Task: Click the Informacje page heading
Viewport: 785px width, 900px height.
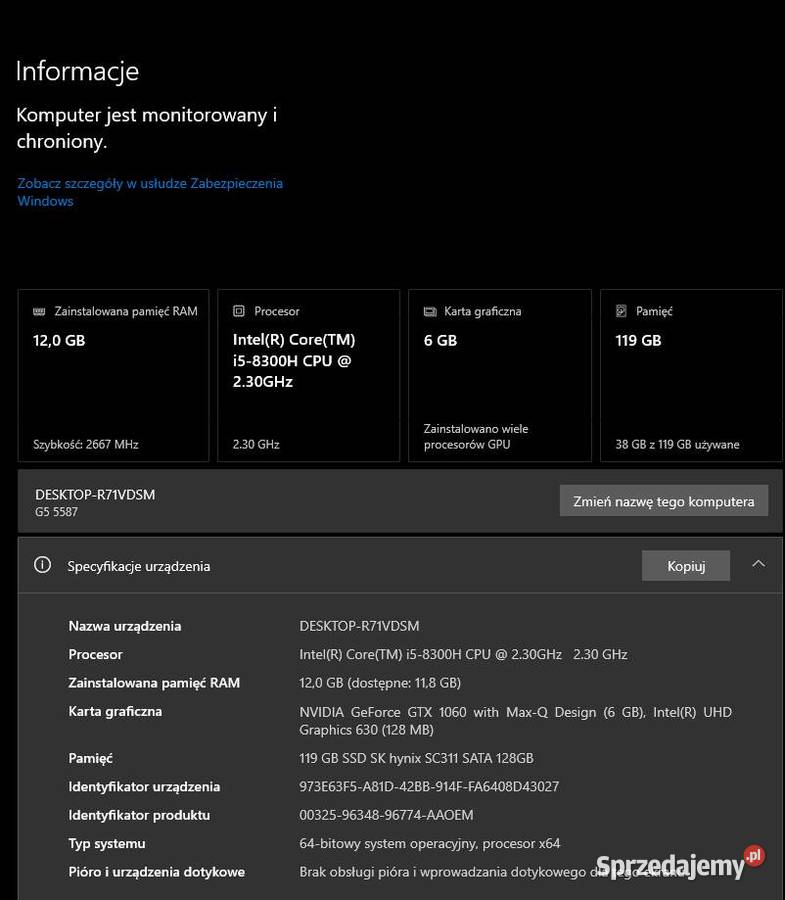Action: point(77,72)
